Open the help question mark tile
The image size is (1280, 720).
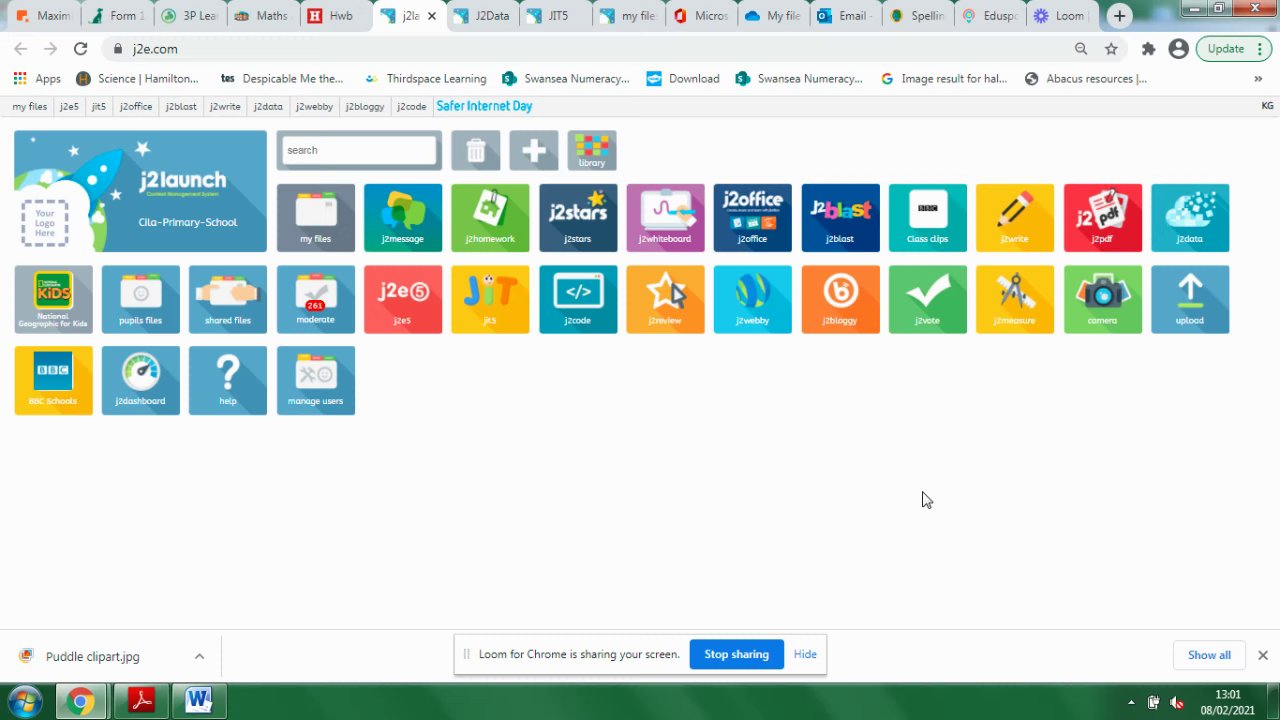pyautogui.click(x=228, y=380)
